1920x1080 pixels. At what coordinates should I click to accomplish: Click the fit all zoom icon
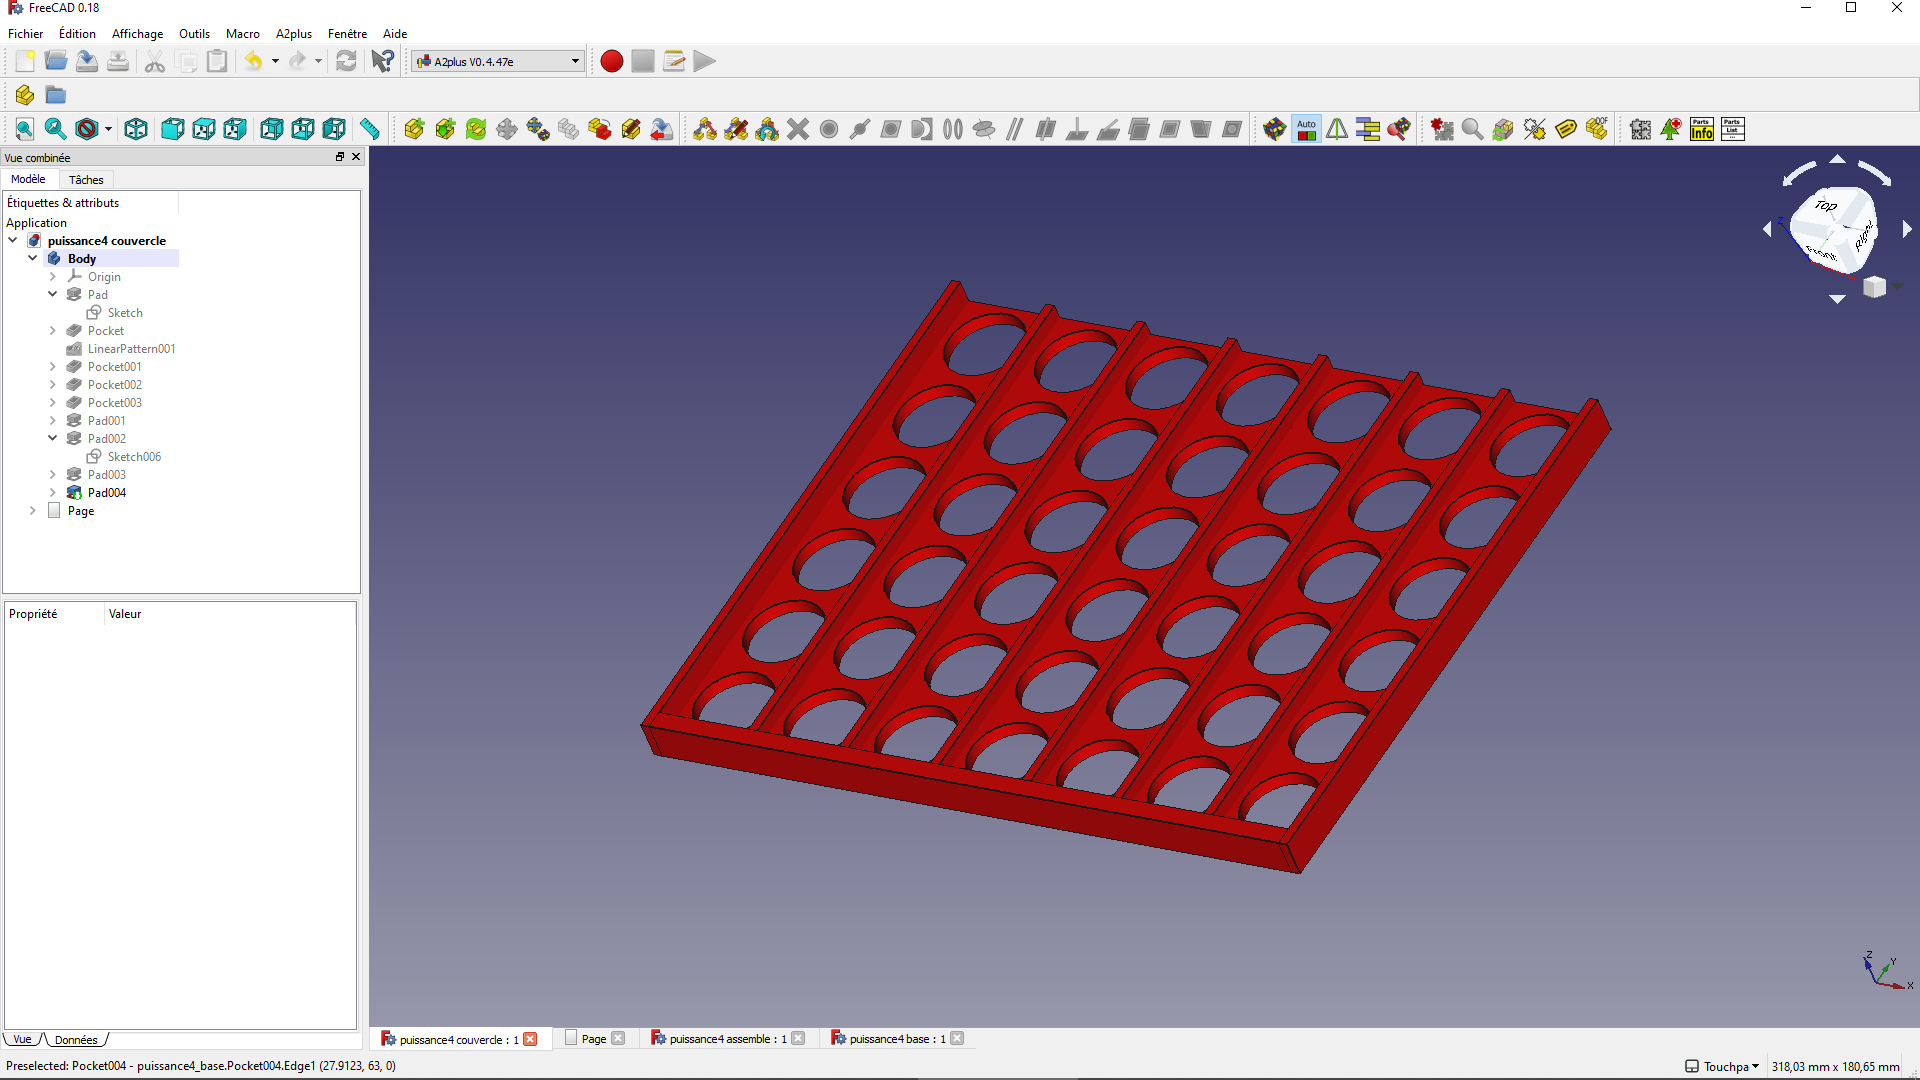(24, 129)
